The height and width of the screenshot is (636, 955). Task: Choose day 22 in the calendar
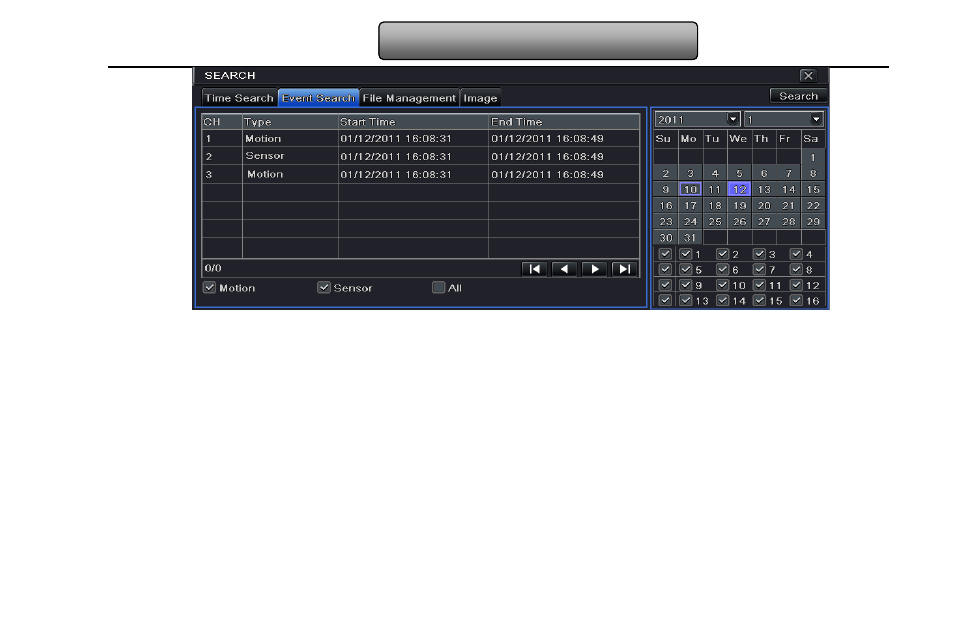[813, 206]
